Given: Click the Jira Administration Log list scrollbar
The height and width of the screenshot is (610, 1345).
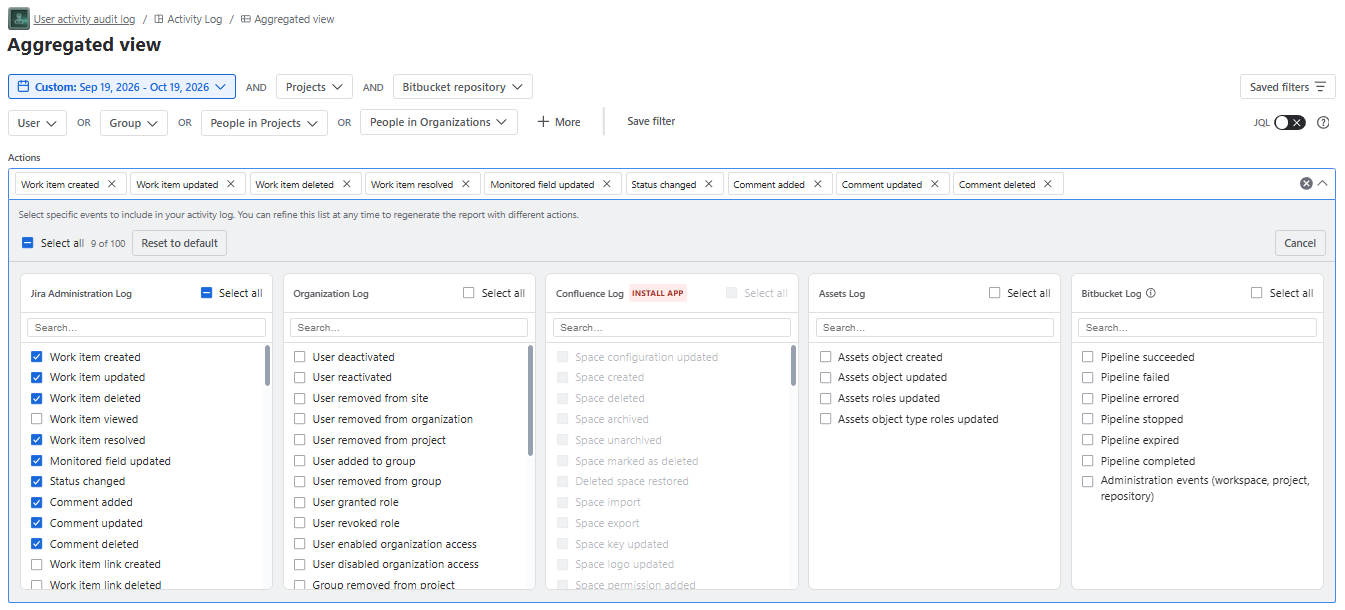Looking at the screenshot, I should (x=267, y=366).
